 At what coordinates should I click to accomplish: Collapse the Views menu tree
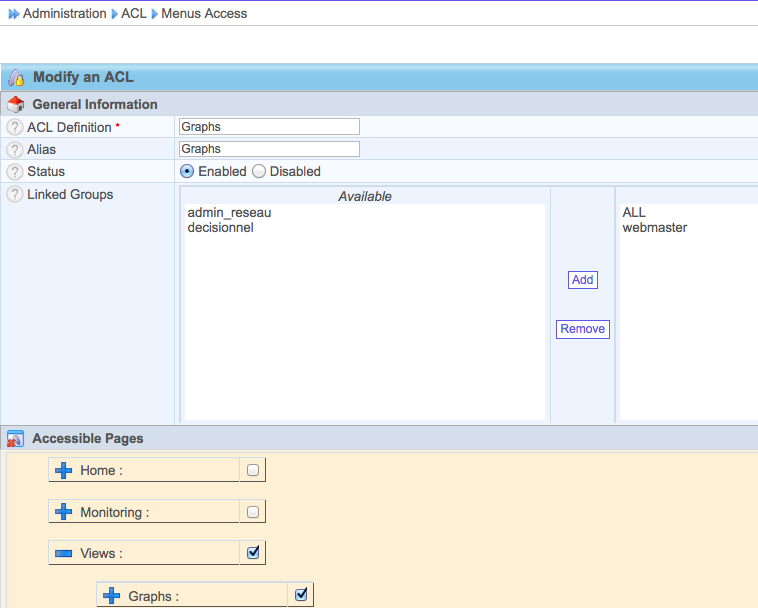click(x=63, y=553)
